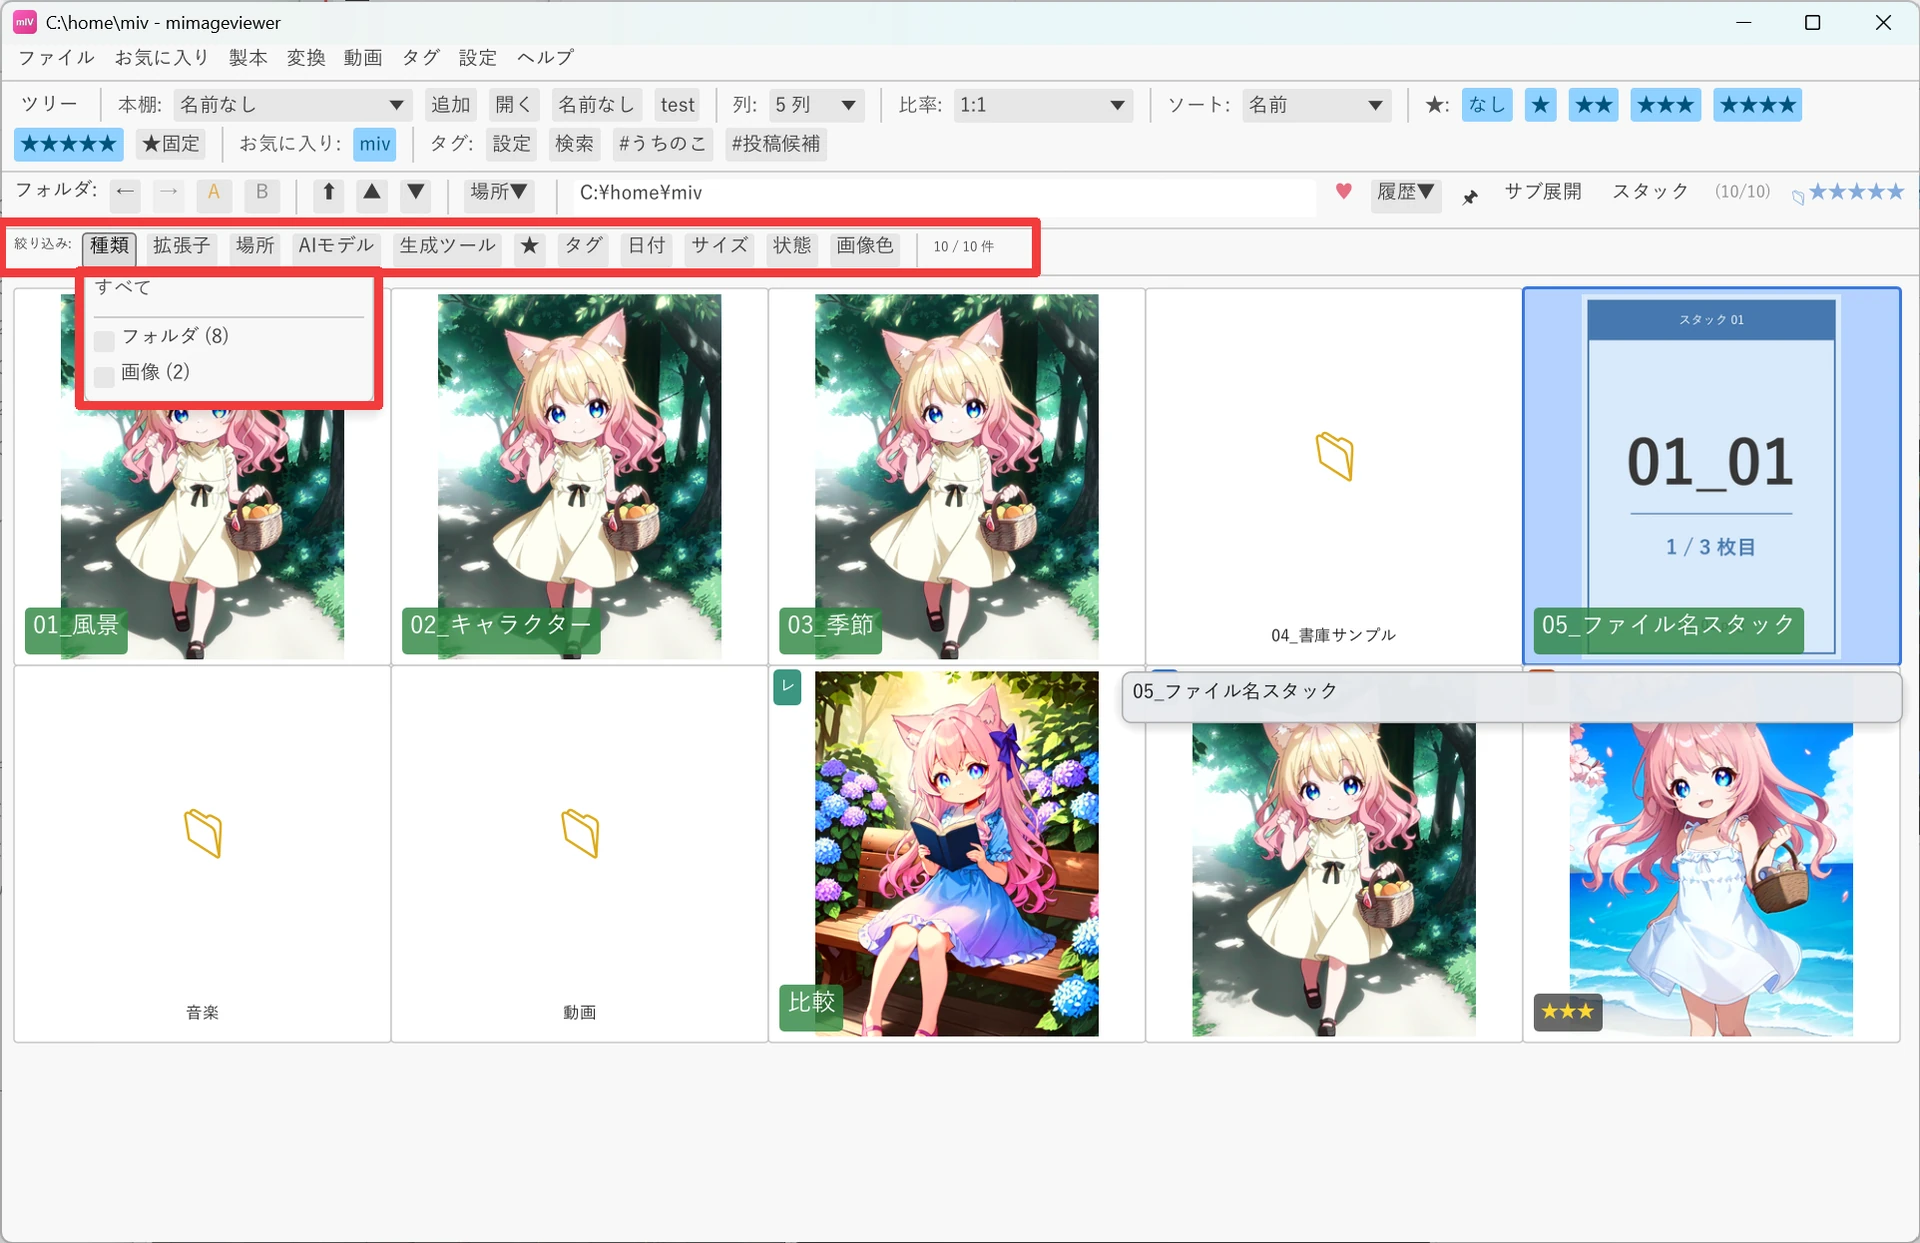
Task: Click the back arrow folder navigation icon
Action: pyautogui.click(x=125, y=192)
